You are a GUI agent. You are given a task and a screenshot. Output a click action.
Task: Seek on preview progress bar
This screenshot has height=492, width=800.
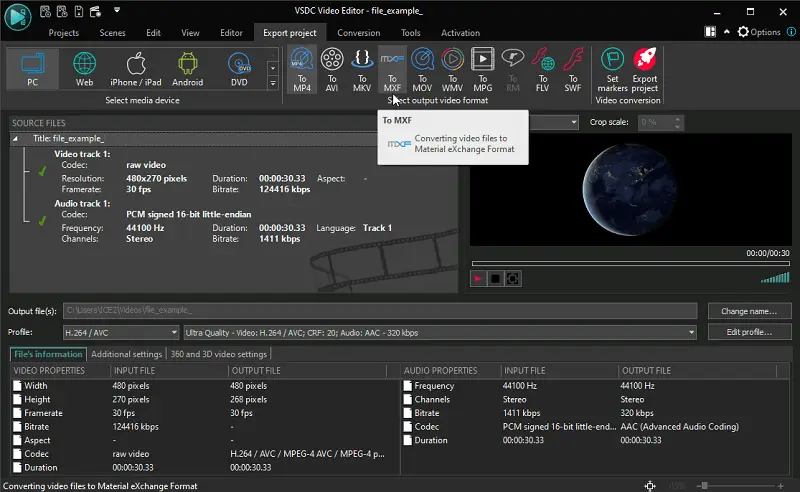point(631,264)
